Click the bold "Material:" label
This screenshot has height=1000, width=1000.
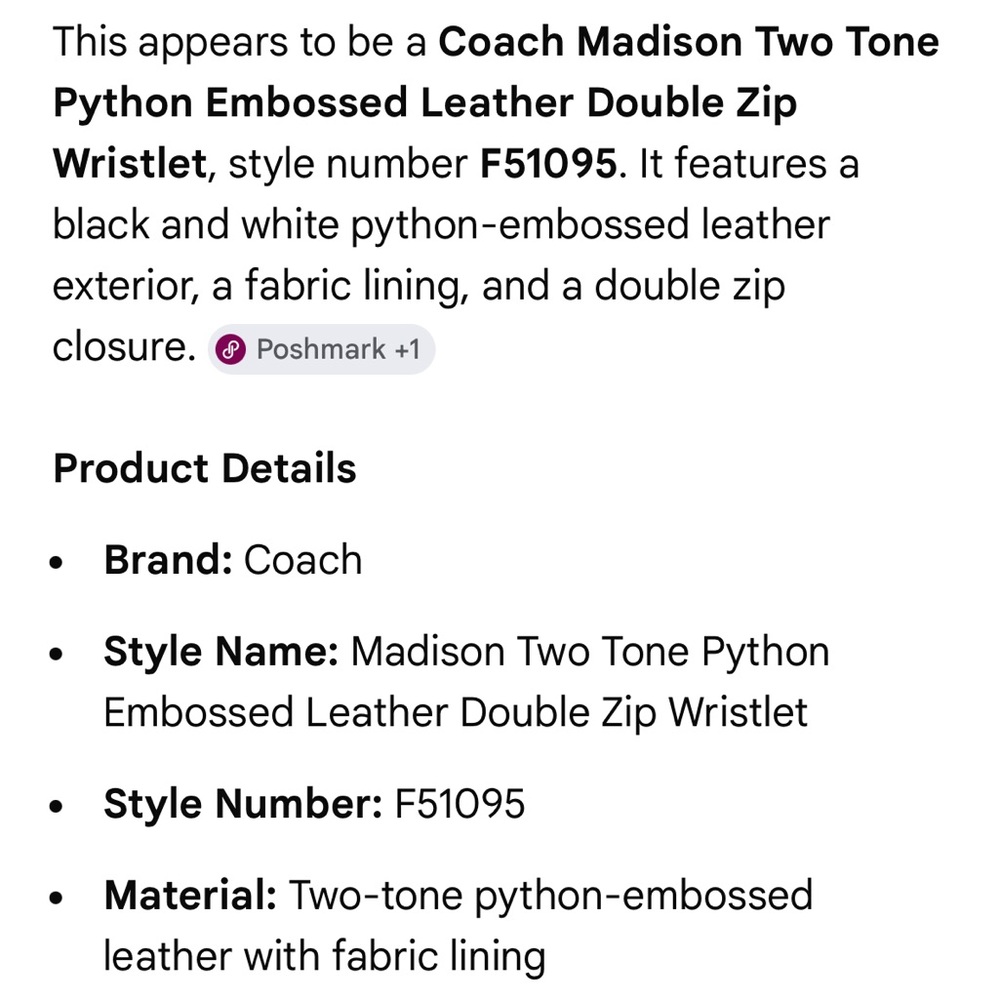click(190, 895)
